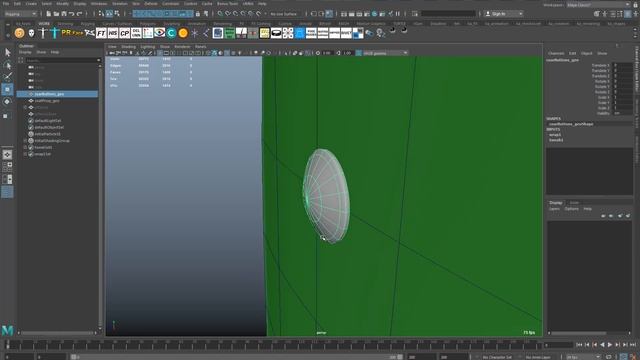Open the Outliner Display menu

point(25,52)
